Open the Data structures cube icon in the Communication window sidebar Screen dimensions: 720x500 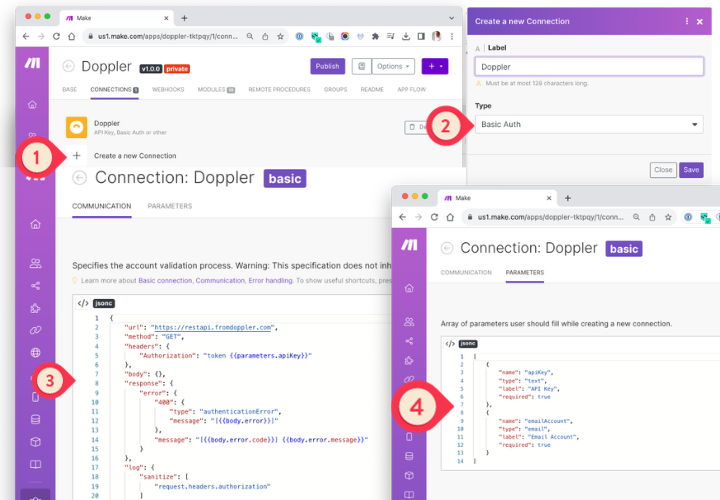35,442
